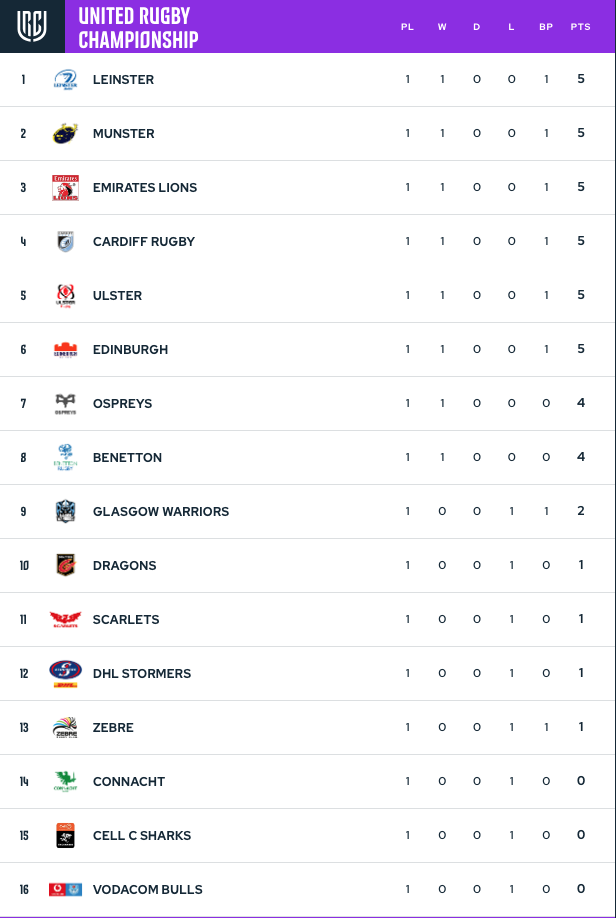The image size is (616, 918).
Task: Open the Cardiff Rugby crest
Action: tap(66, 241)
